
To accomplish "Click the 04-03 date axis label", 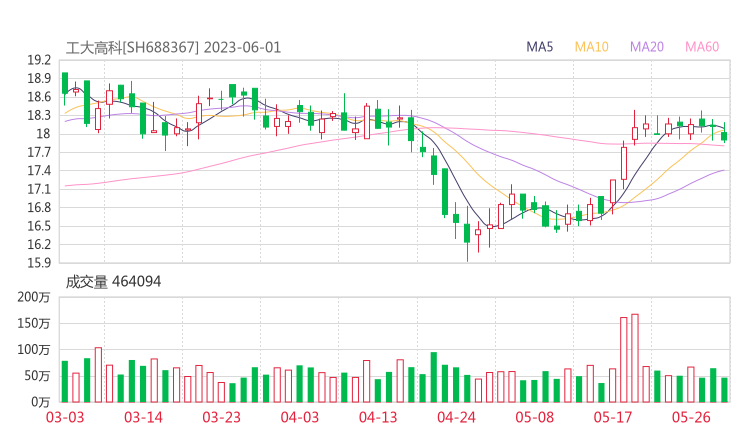I will tap(300, 417).
